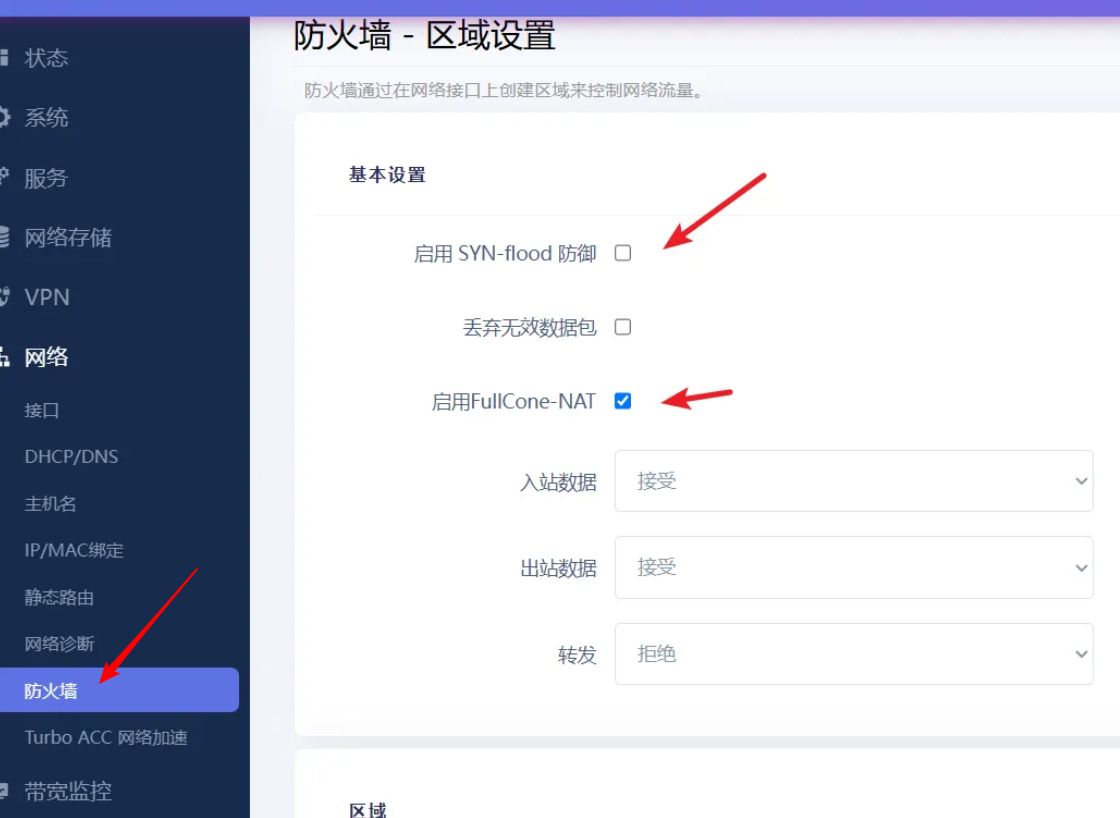Viewport: 1120px width, 818px height.
Task: Click the Network Storage database icon
Action: [4, 237]
